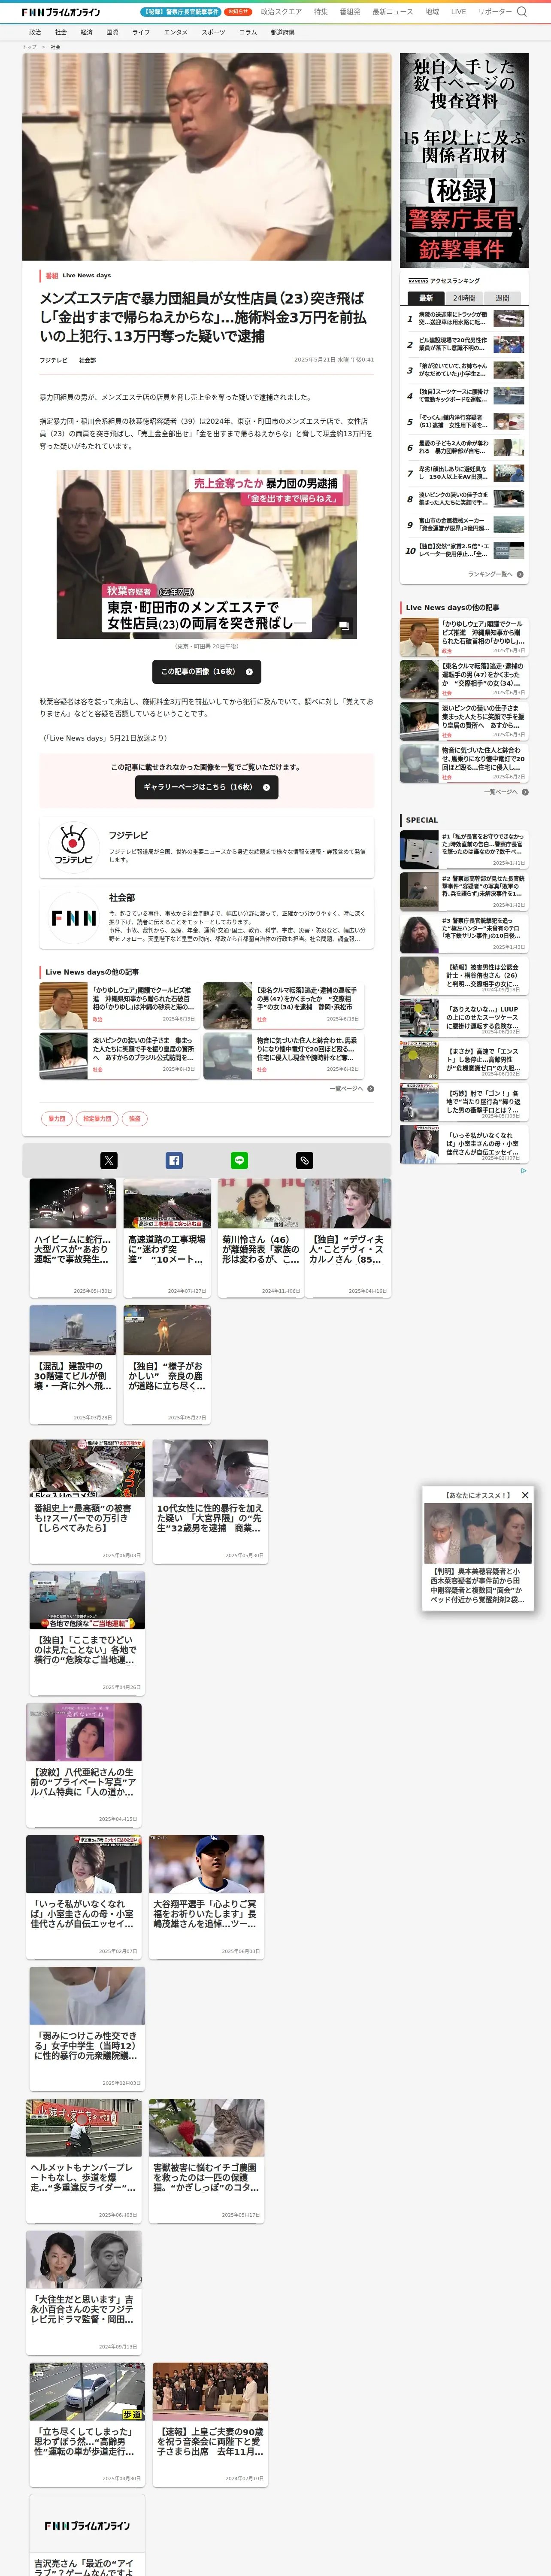Click the FNNプライムオンライン logo in header
Image resolution: width=551 pixels, height=2576 pixels.
click(61, 12)
